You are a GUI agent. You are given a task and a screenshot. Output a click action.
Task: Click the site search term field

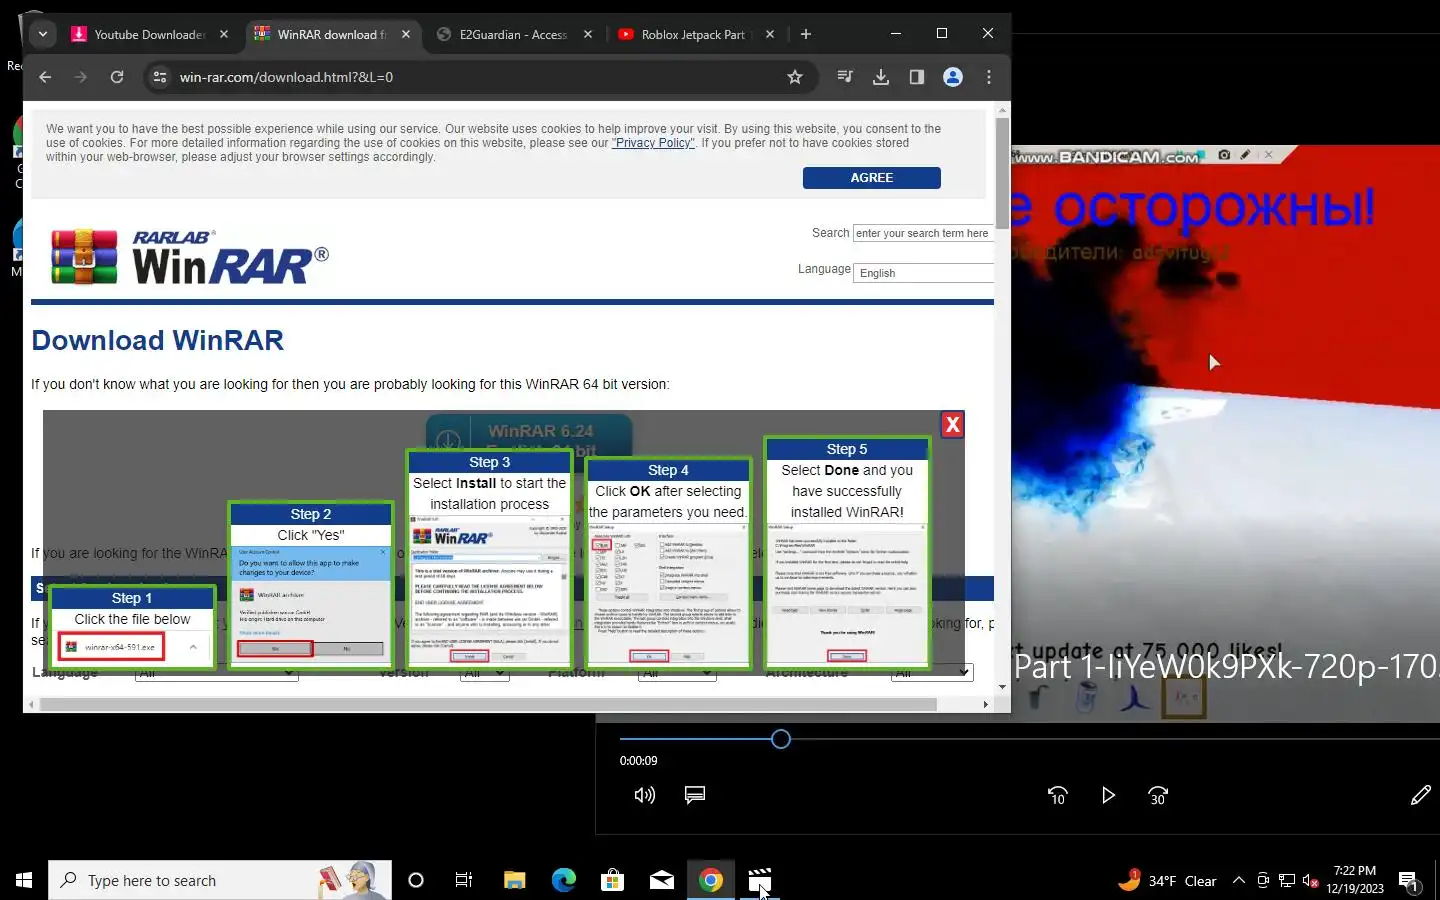click(923, 233)
